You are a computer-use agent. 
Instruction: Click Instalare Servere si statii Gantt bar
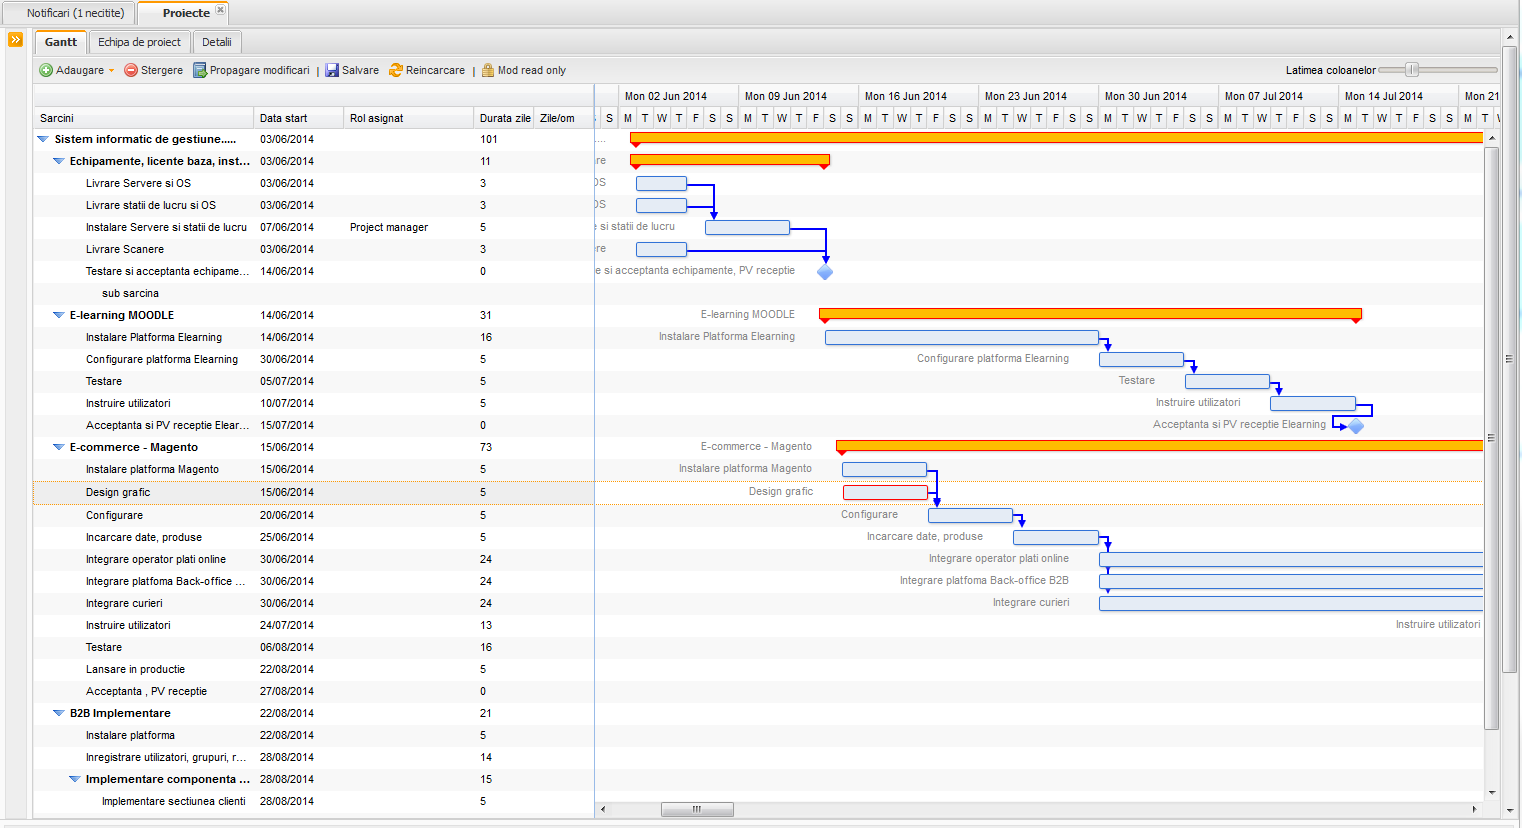(x=747, y=227)
